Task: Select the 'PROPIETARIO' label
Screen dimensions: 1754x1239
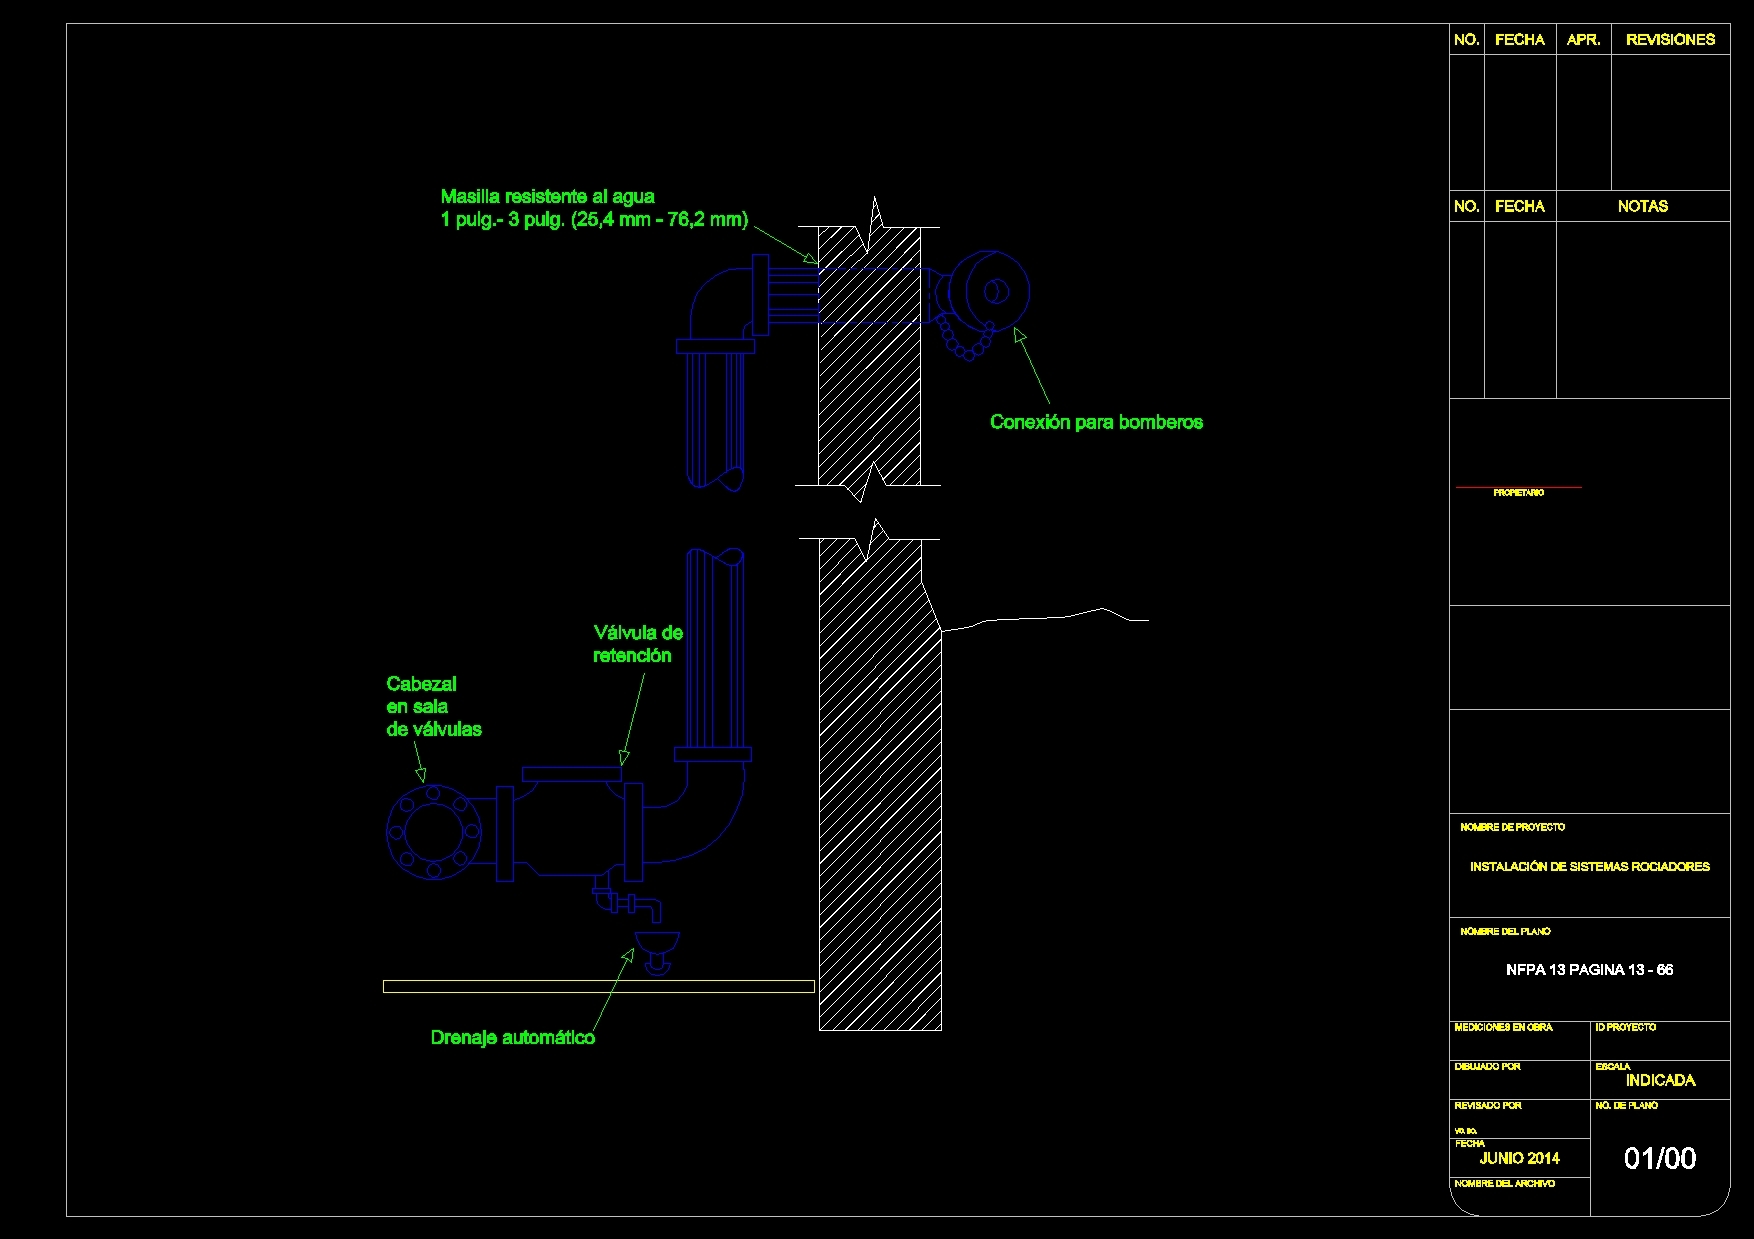Action: tap(1518, 493)
